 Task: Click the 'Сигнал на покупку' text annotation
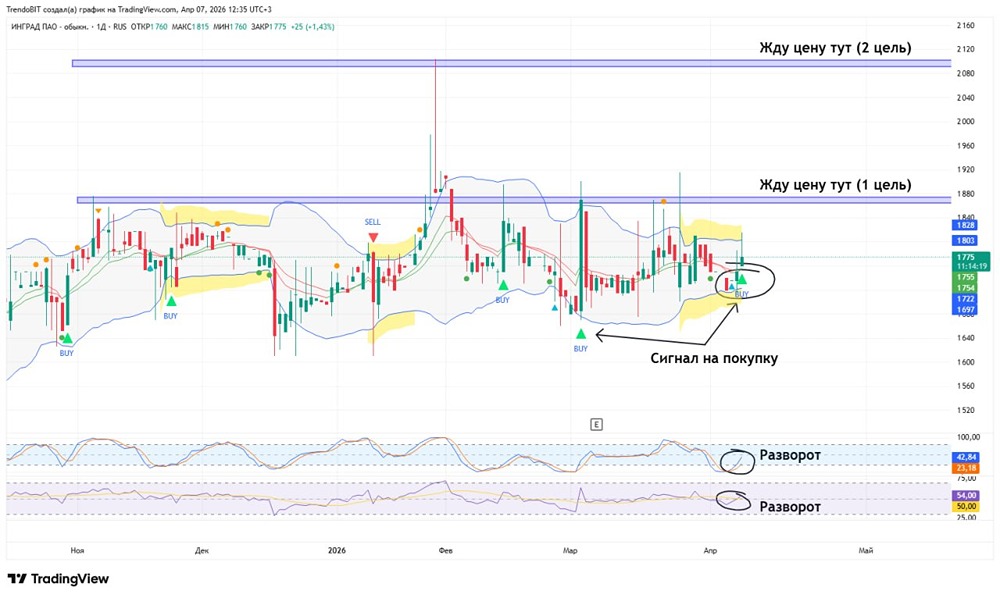point(714,358)
